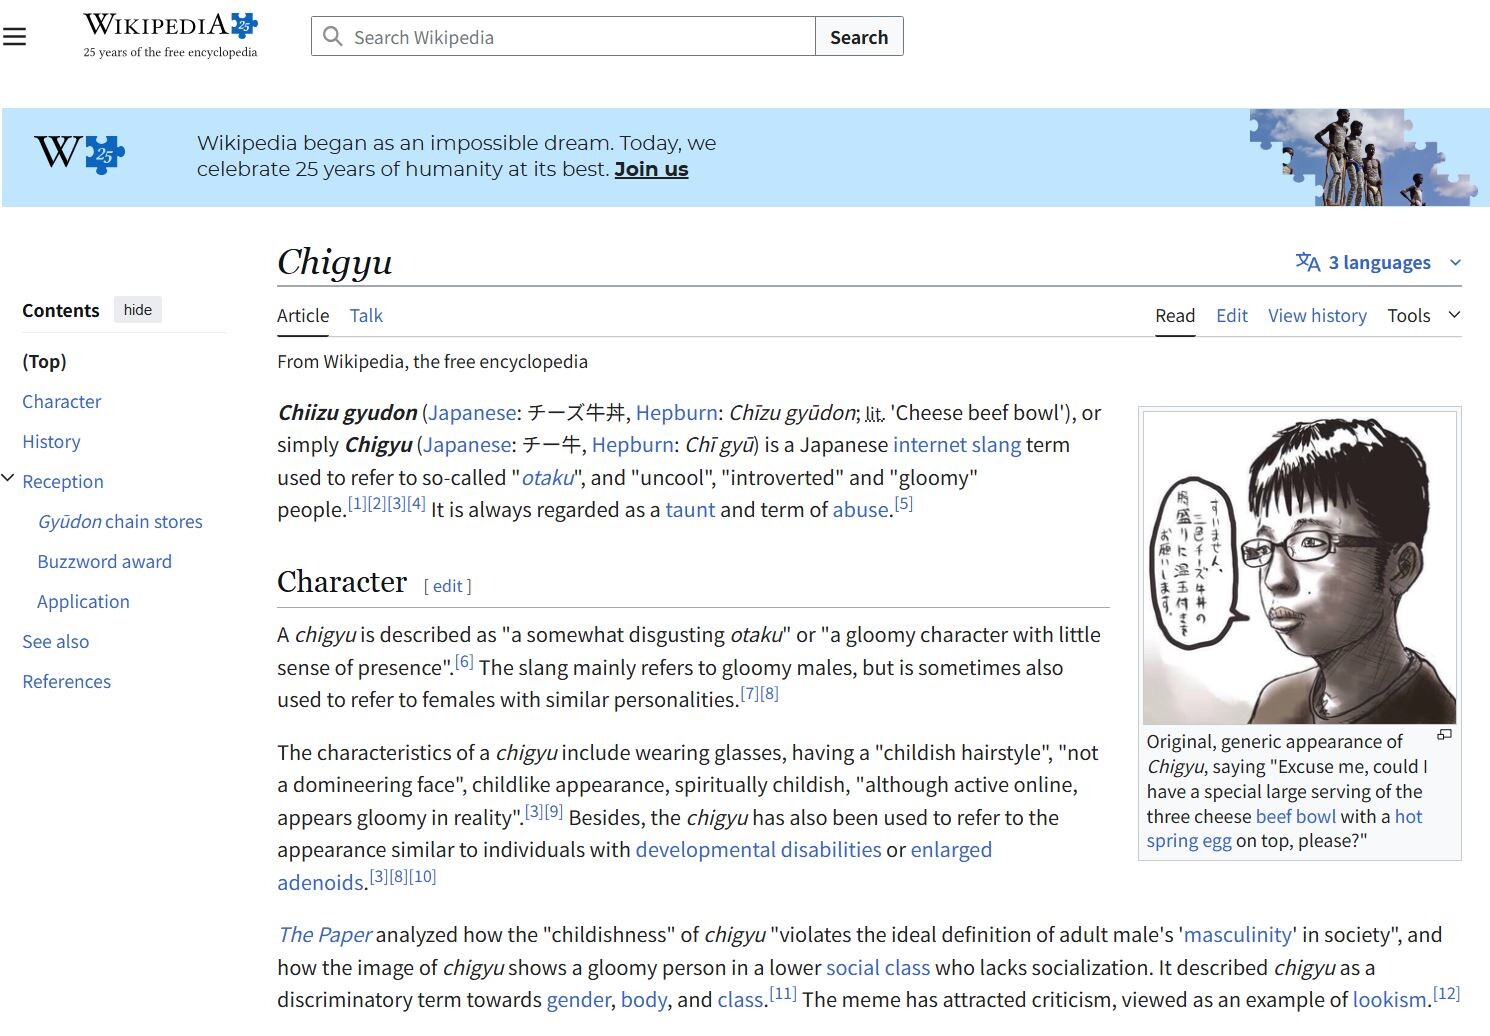Open The Paper link

click(324, 934)
